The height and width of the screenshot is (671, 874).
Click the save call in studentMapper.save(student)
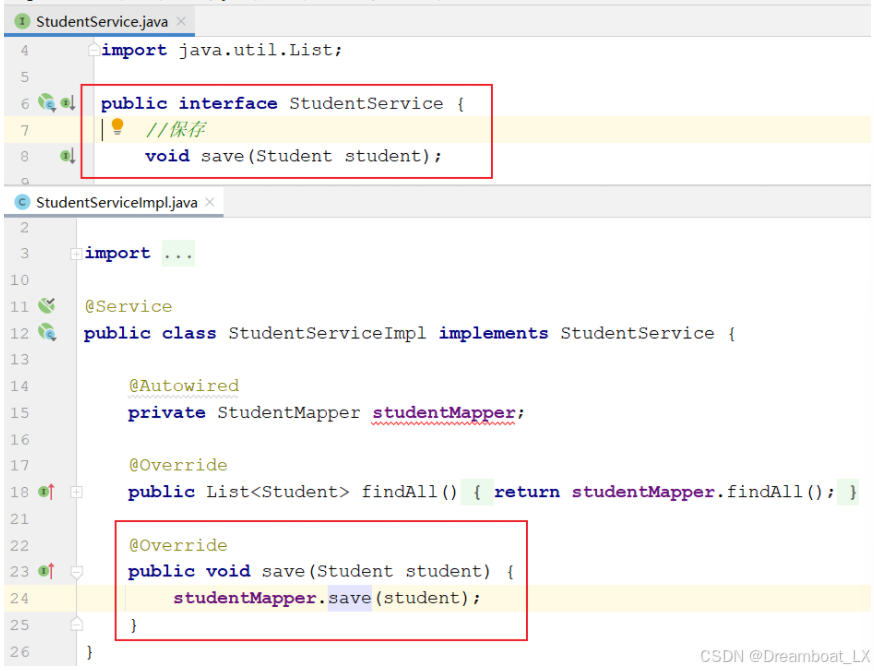(349, 599)
